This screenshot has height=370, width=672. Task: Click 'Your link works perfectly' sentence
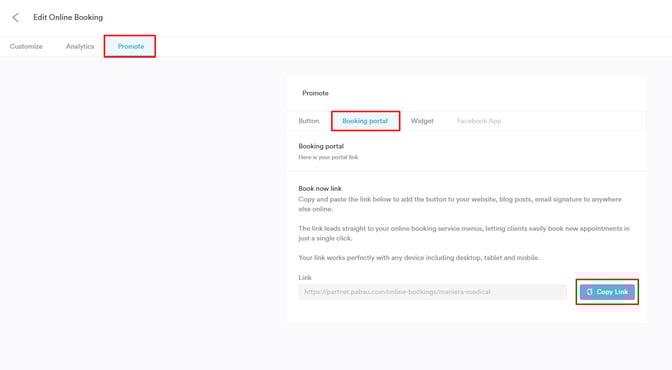[x=419, y=258]
